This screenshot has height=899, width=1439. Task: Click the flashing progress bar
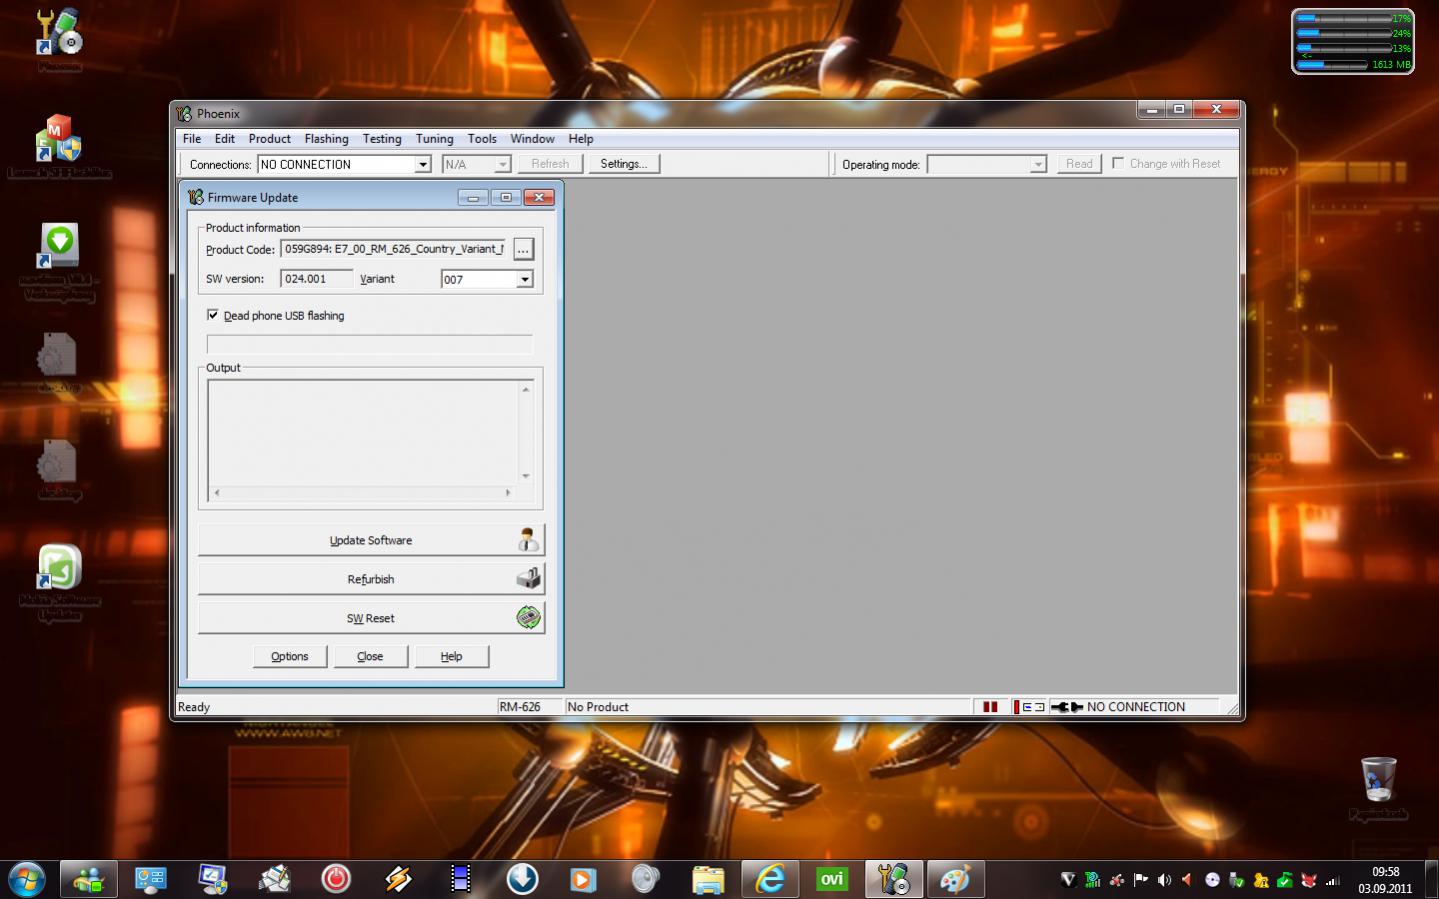click(x=370, y=345)
